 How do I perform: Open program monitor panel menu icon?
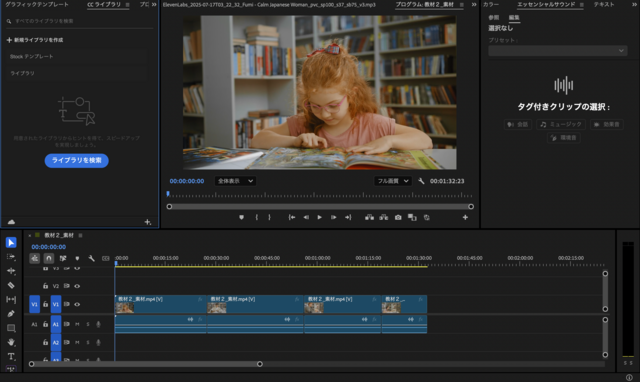[x=462, y=5]
